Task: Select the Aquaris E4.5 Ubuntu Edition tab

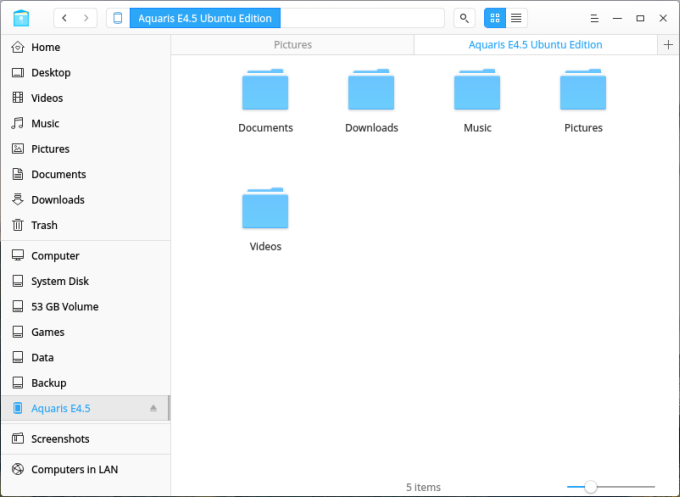Action: 536,45
